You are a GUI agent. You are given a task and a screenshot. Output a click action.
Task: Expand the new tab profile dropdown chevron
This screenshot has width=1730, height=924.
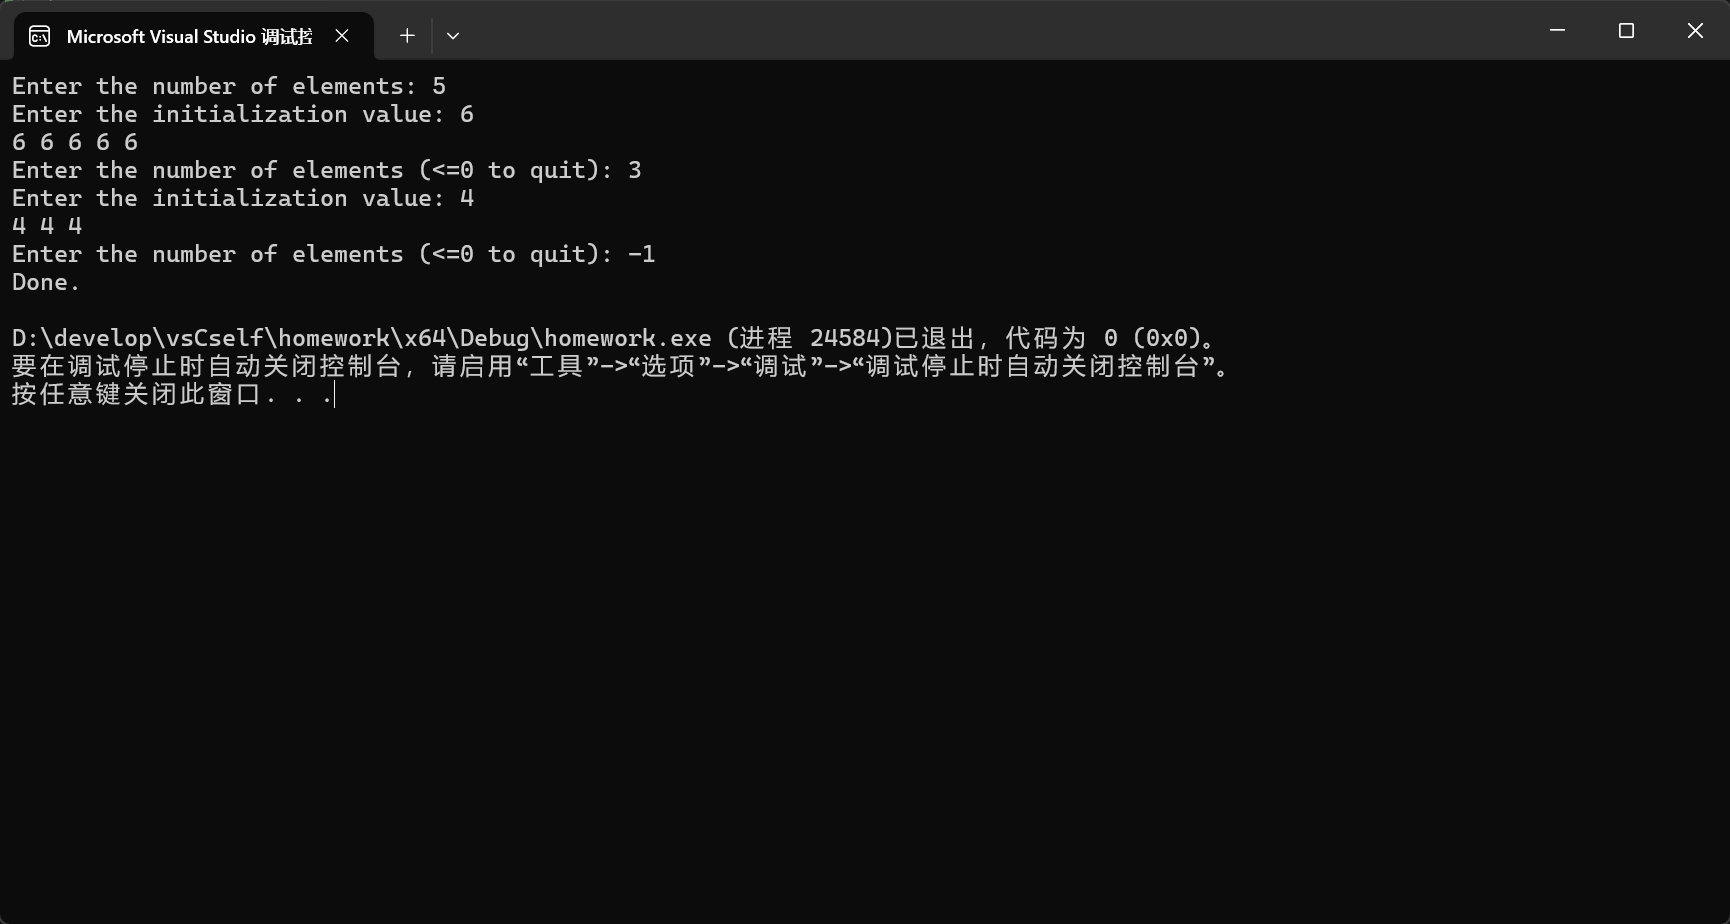(453, 36)
